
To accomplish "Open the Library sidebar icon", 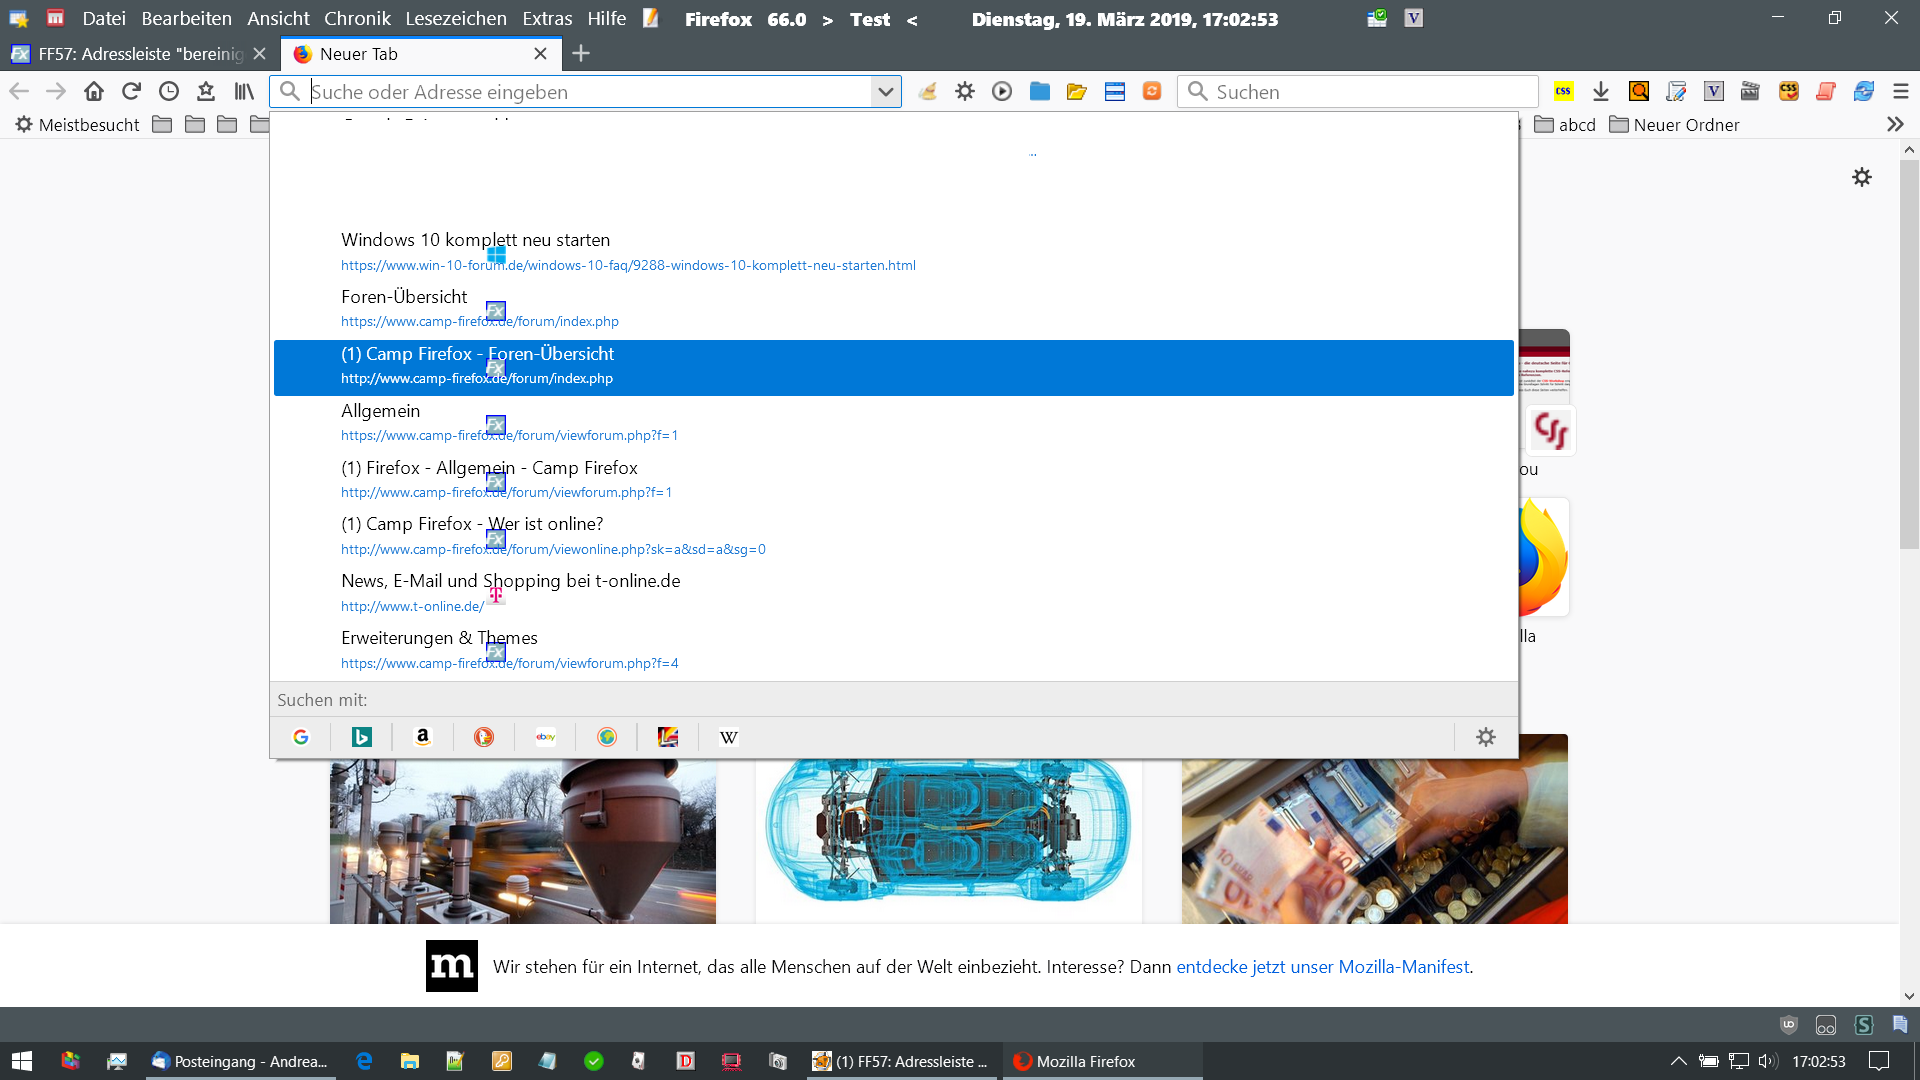I will [x=244, y=92].
